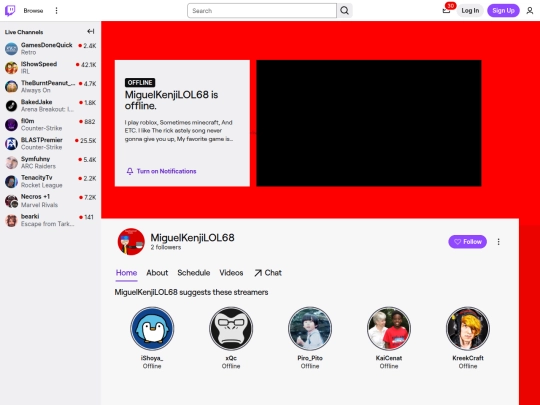Viewport: 540px width, 405px height.
Task: Click the Log In button
Action: click(470, 11)
